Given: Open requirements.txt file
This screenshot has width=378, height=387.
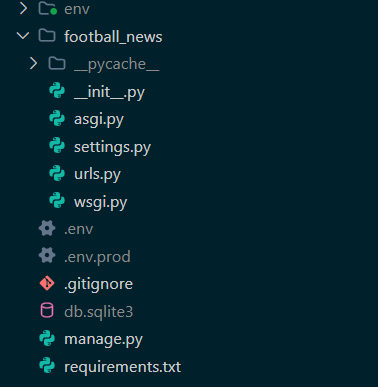Looking at the screenshot, I should click(x=123, y=367).
